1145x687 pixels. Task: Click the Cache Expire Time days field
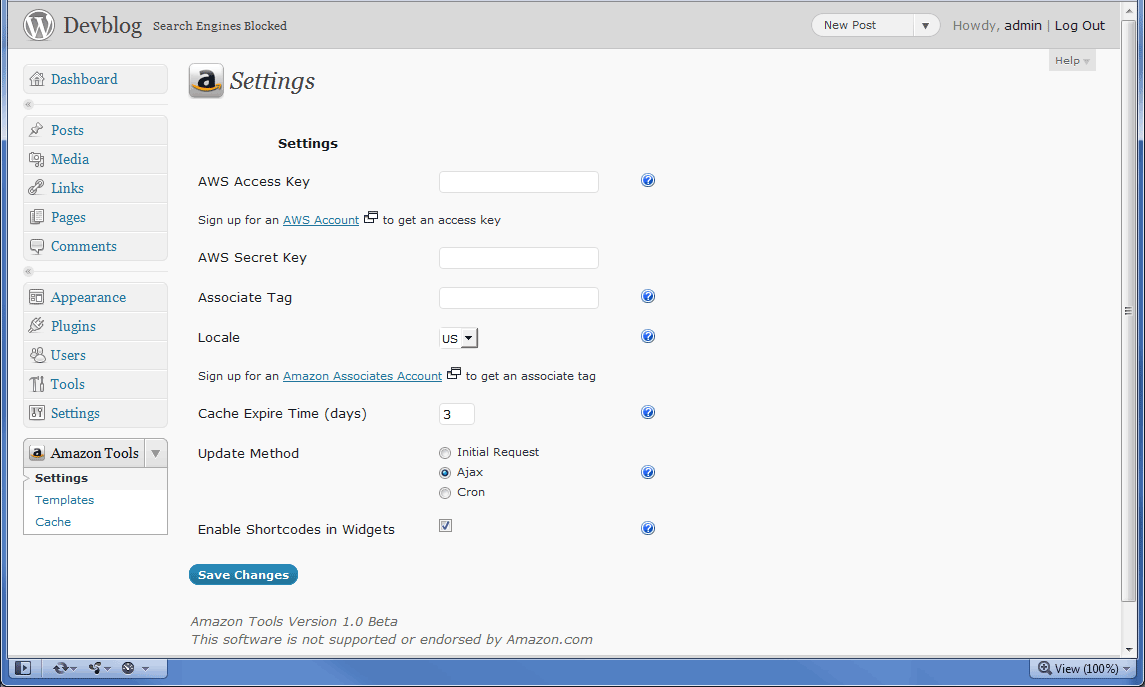pos(456,414)
